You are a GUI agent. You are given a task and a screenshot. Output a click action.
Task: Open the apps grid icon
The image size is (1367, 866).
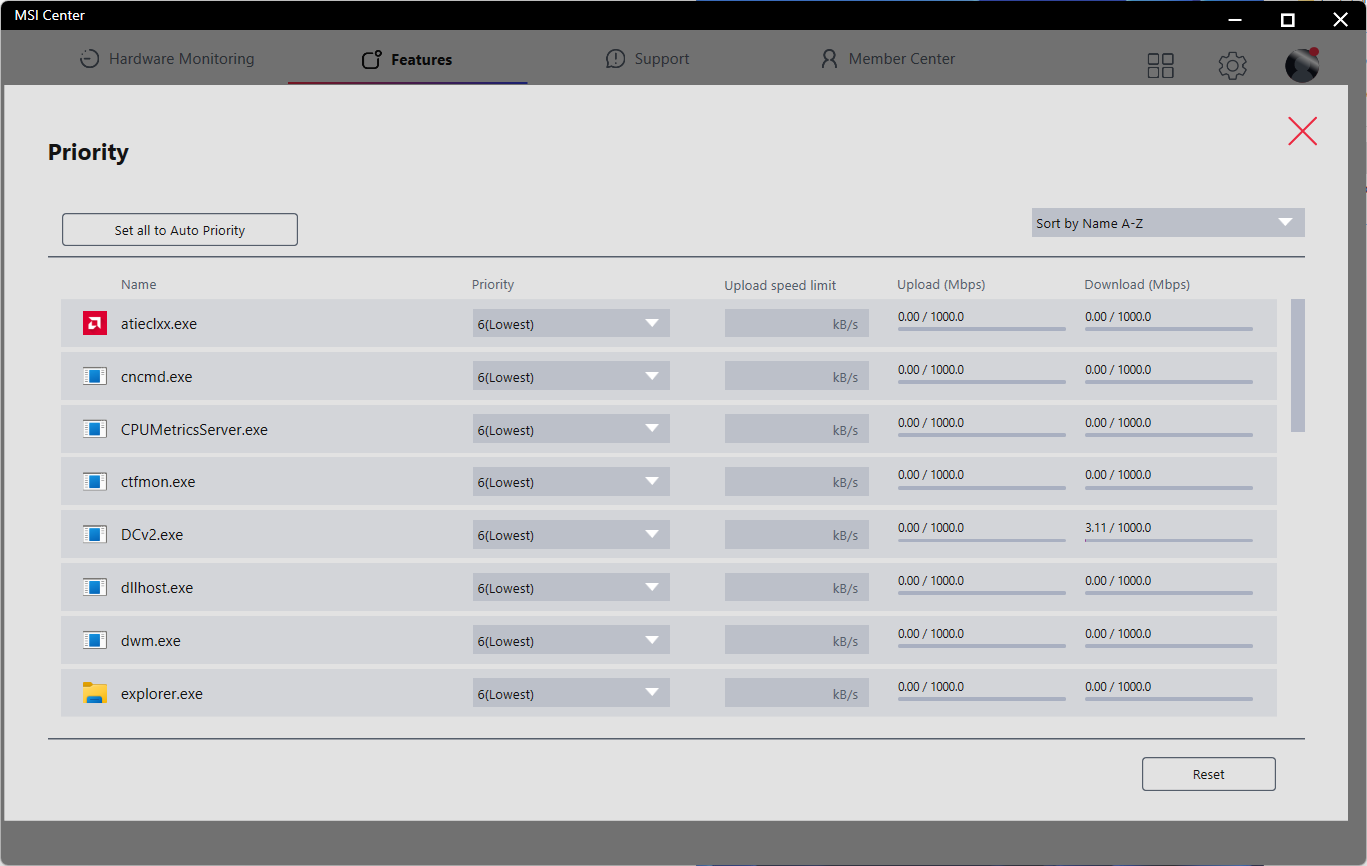coord(1160,66)
